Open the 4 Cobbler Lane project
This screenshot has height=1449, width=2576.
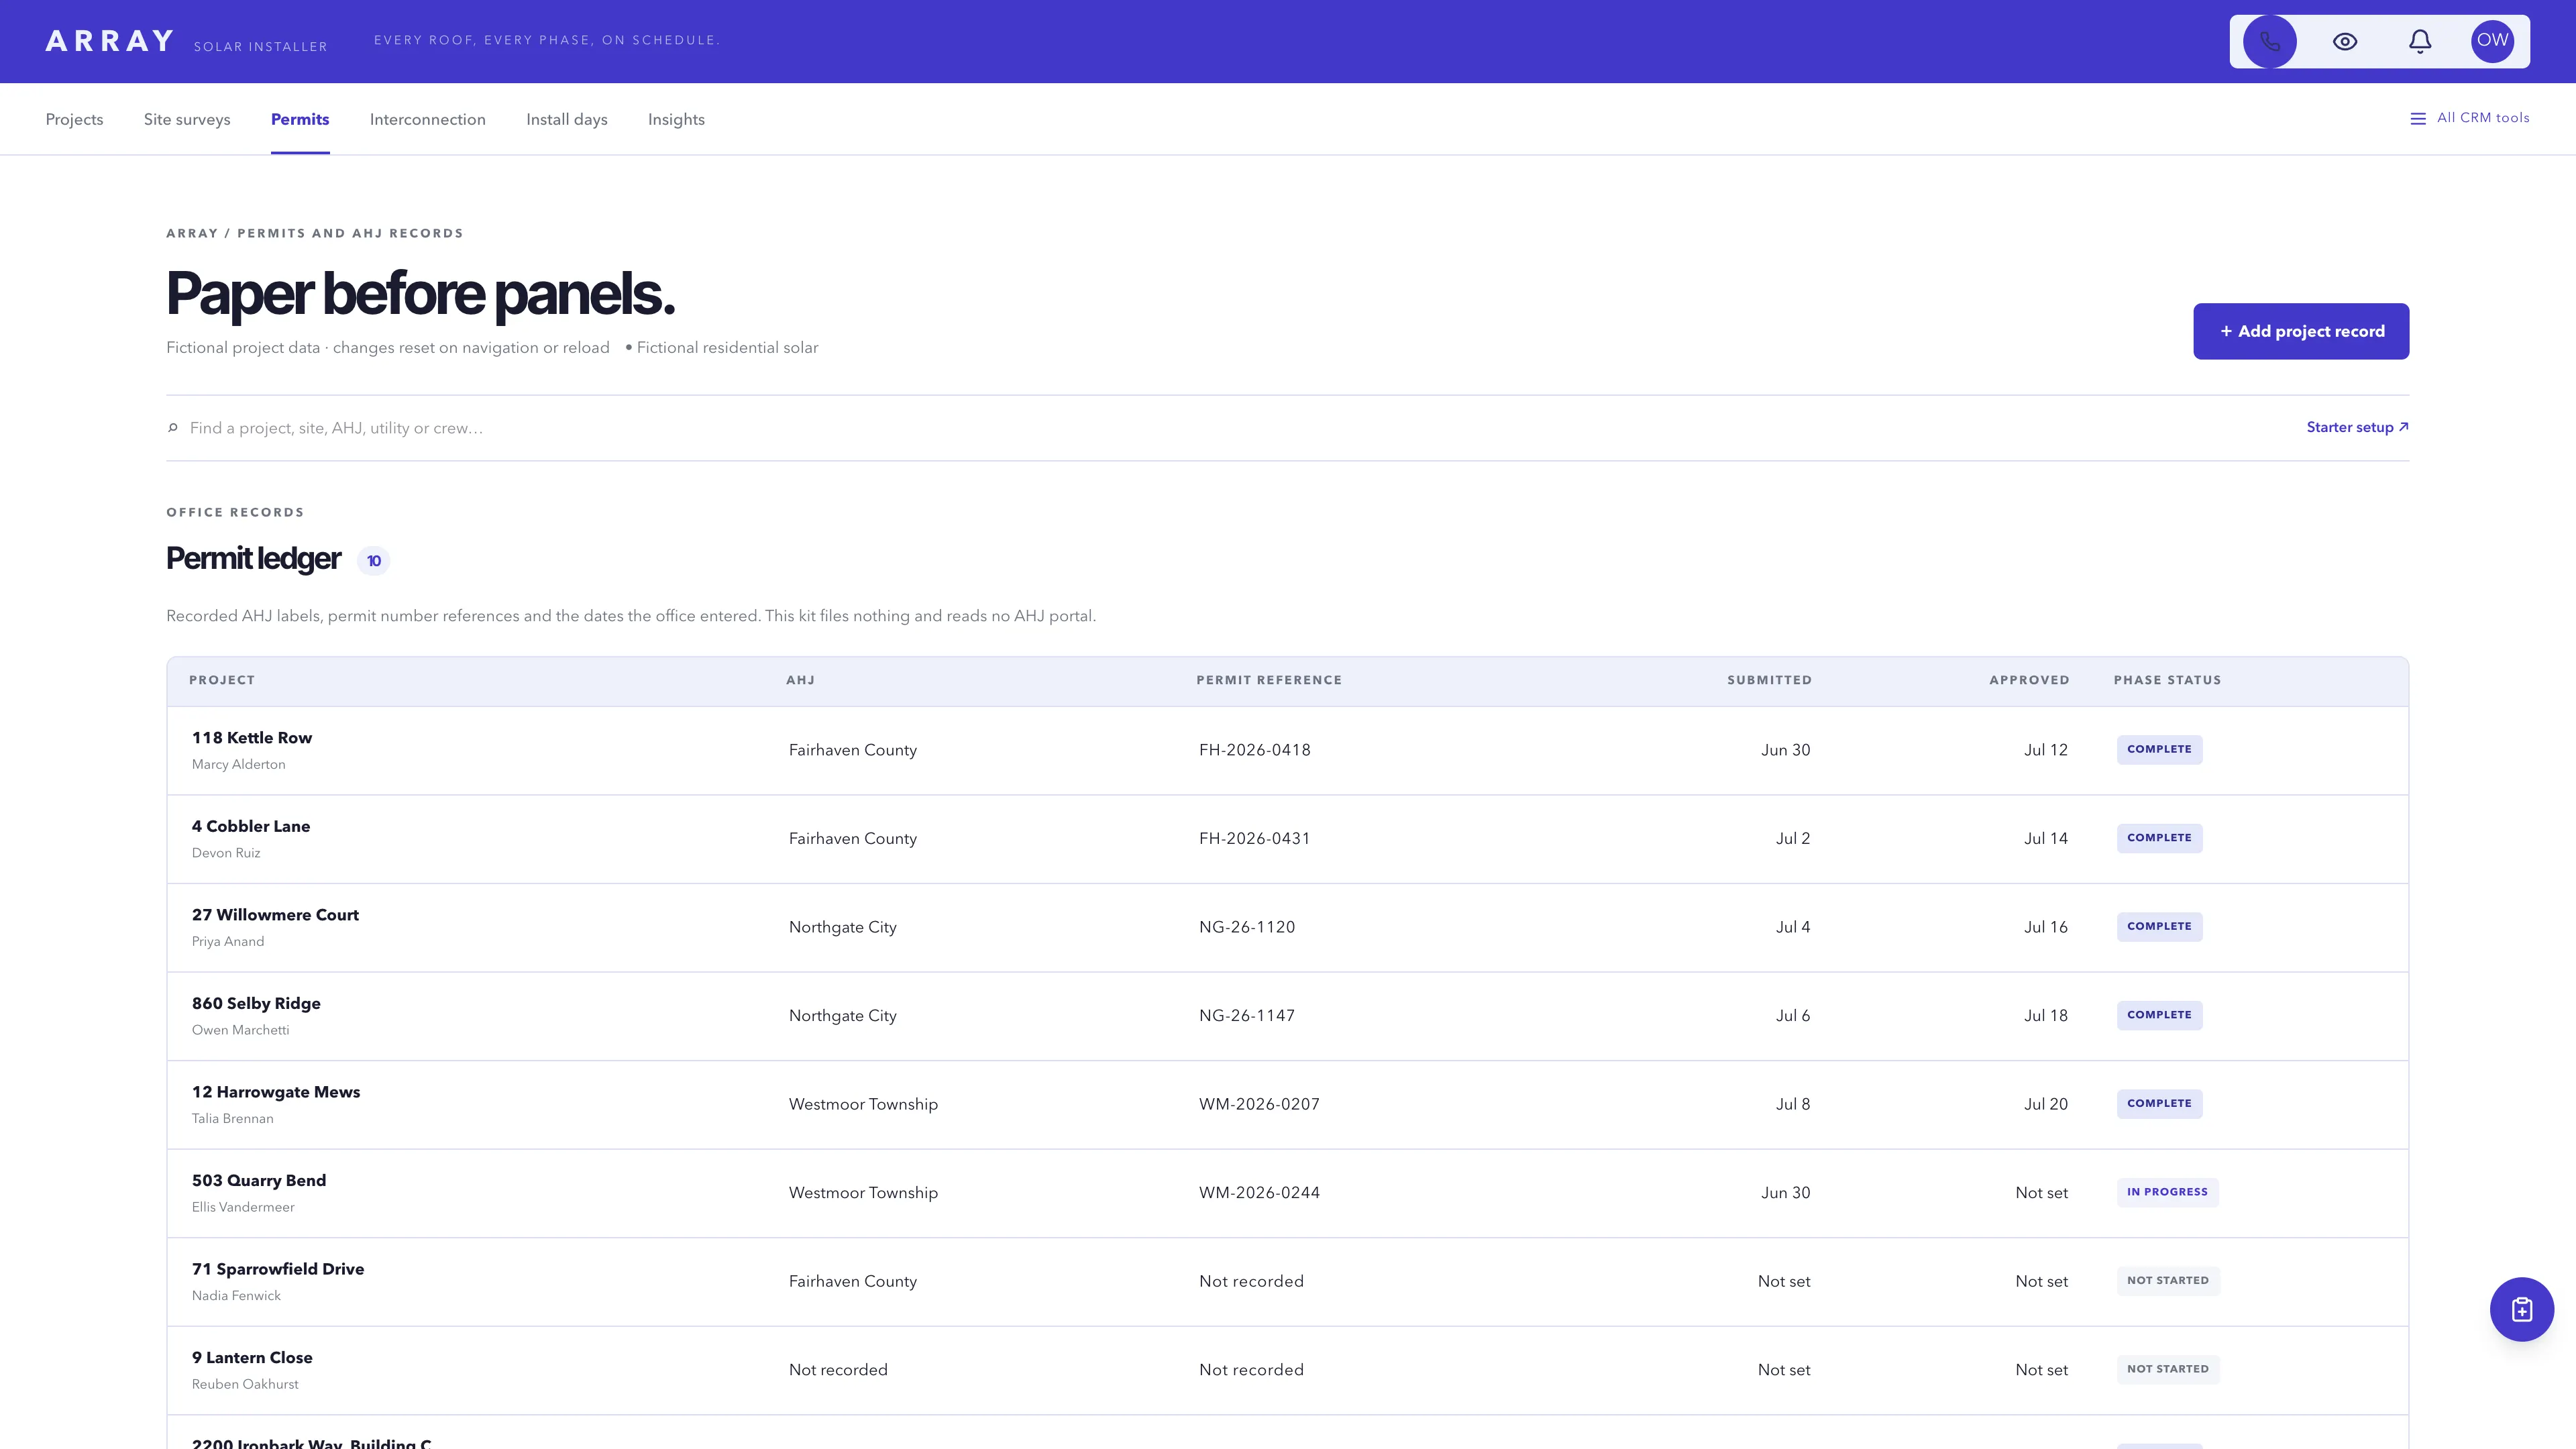(251, 826)
